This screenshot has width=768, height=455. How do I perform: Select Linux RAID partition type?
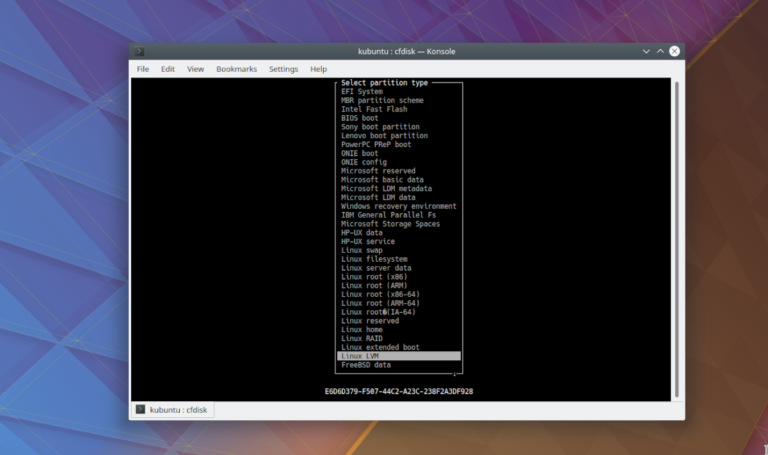pos(362,338)
